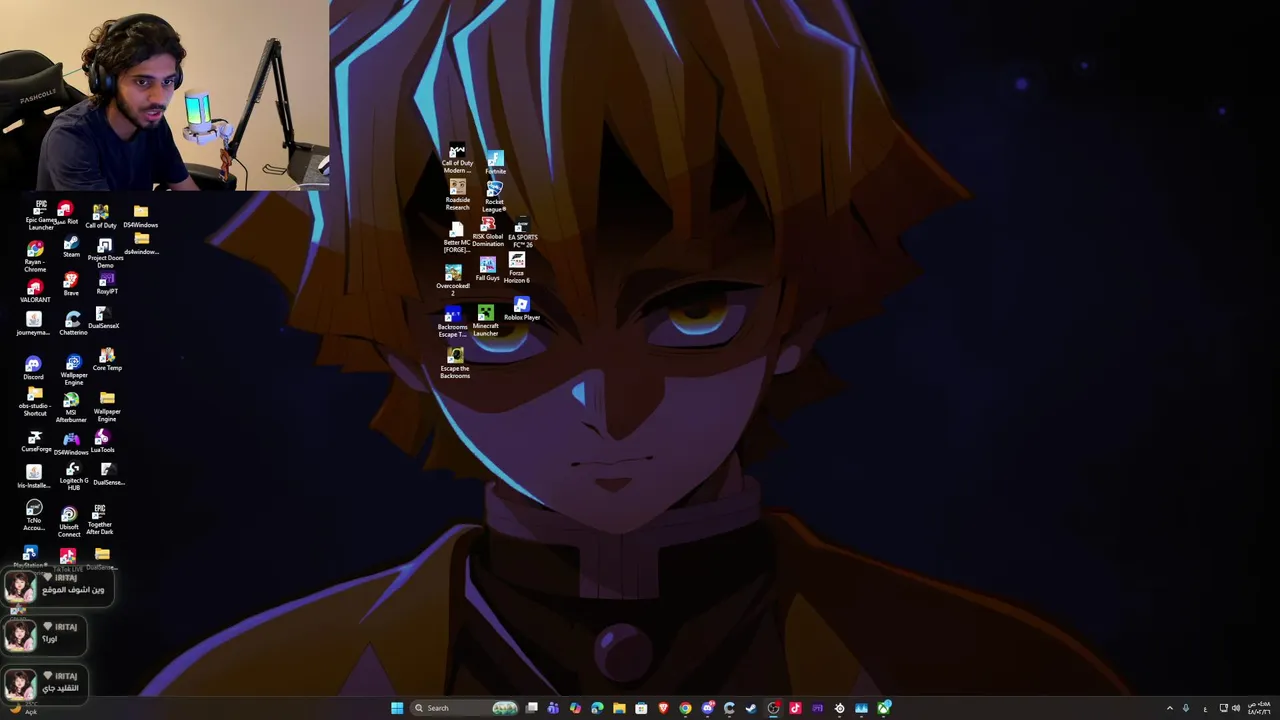The height and width of the screenshot is (720, 1280).
Task: Open the Fortnite desktop shortcut
Action: tap(495, 164)
